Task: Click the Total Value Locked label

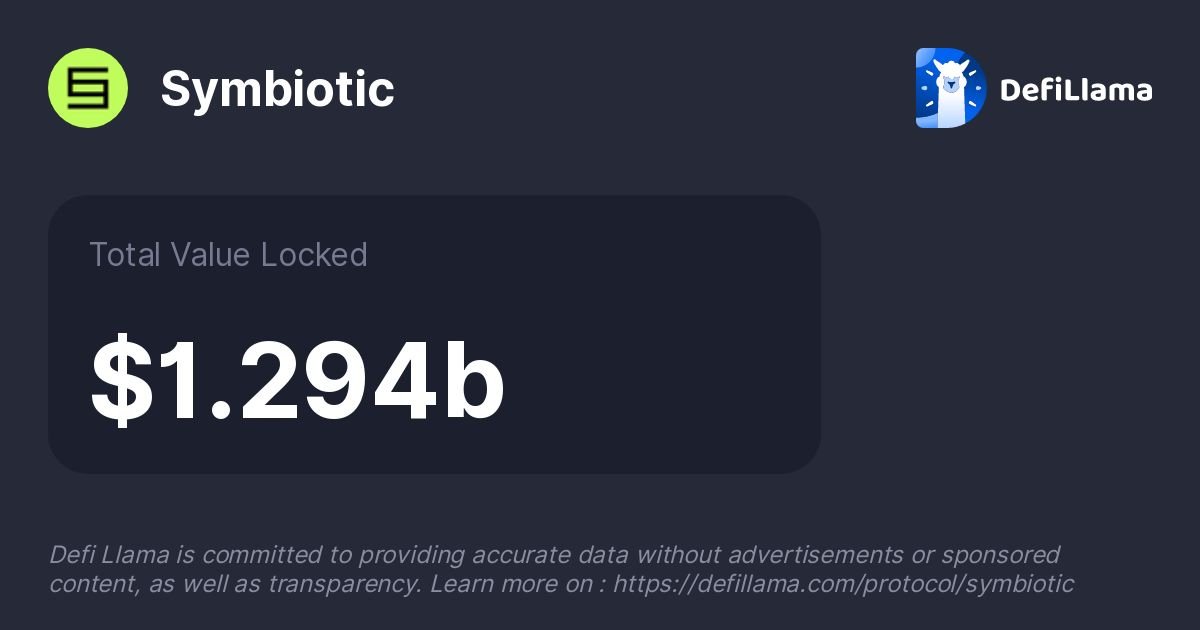Action: (228, 255)
